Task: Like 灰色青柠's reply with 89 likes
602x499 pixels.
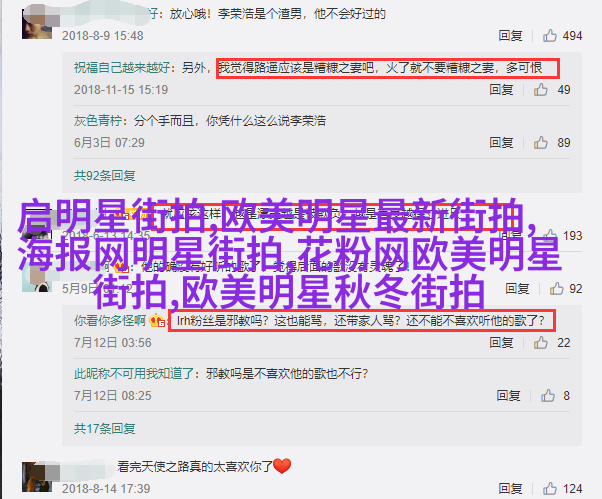Action: [540, 142]
